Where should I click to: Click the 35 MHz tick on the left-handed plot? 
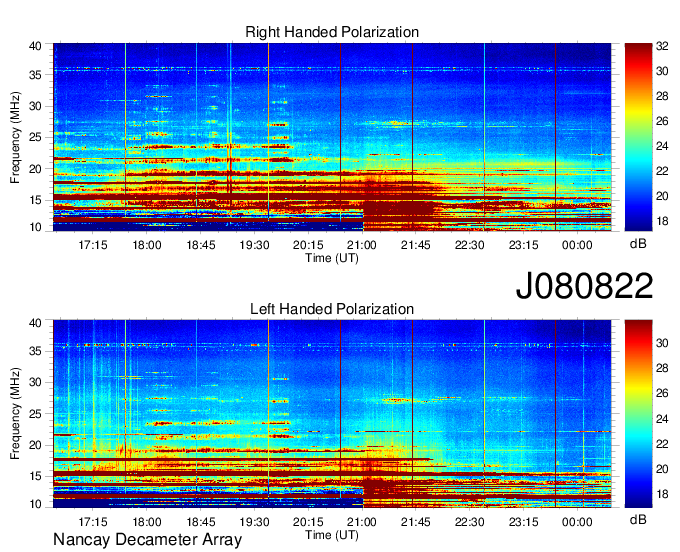click(x=36, y=351)
